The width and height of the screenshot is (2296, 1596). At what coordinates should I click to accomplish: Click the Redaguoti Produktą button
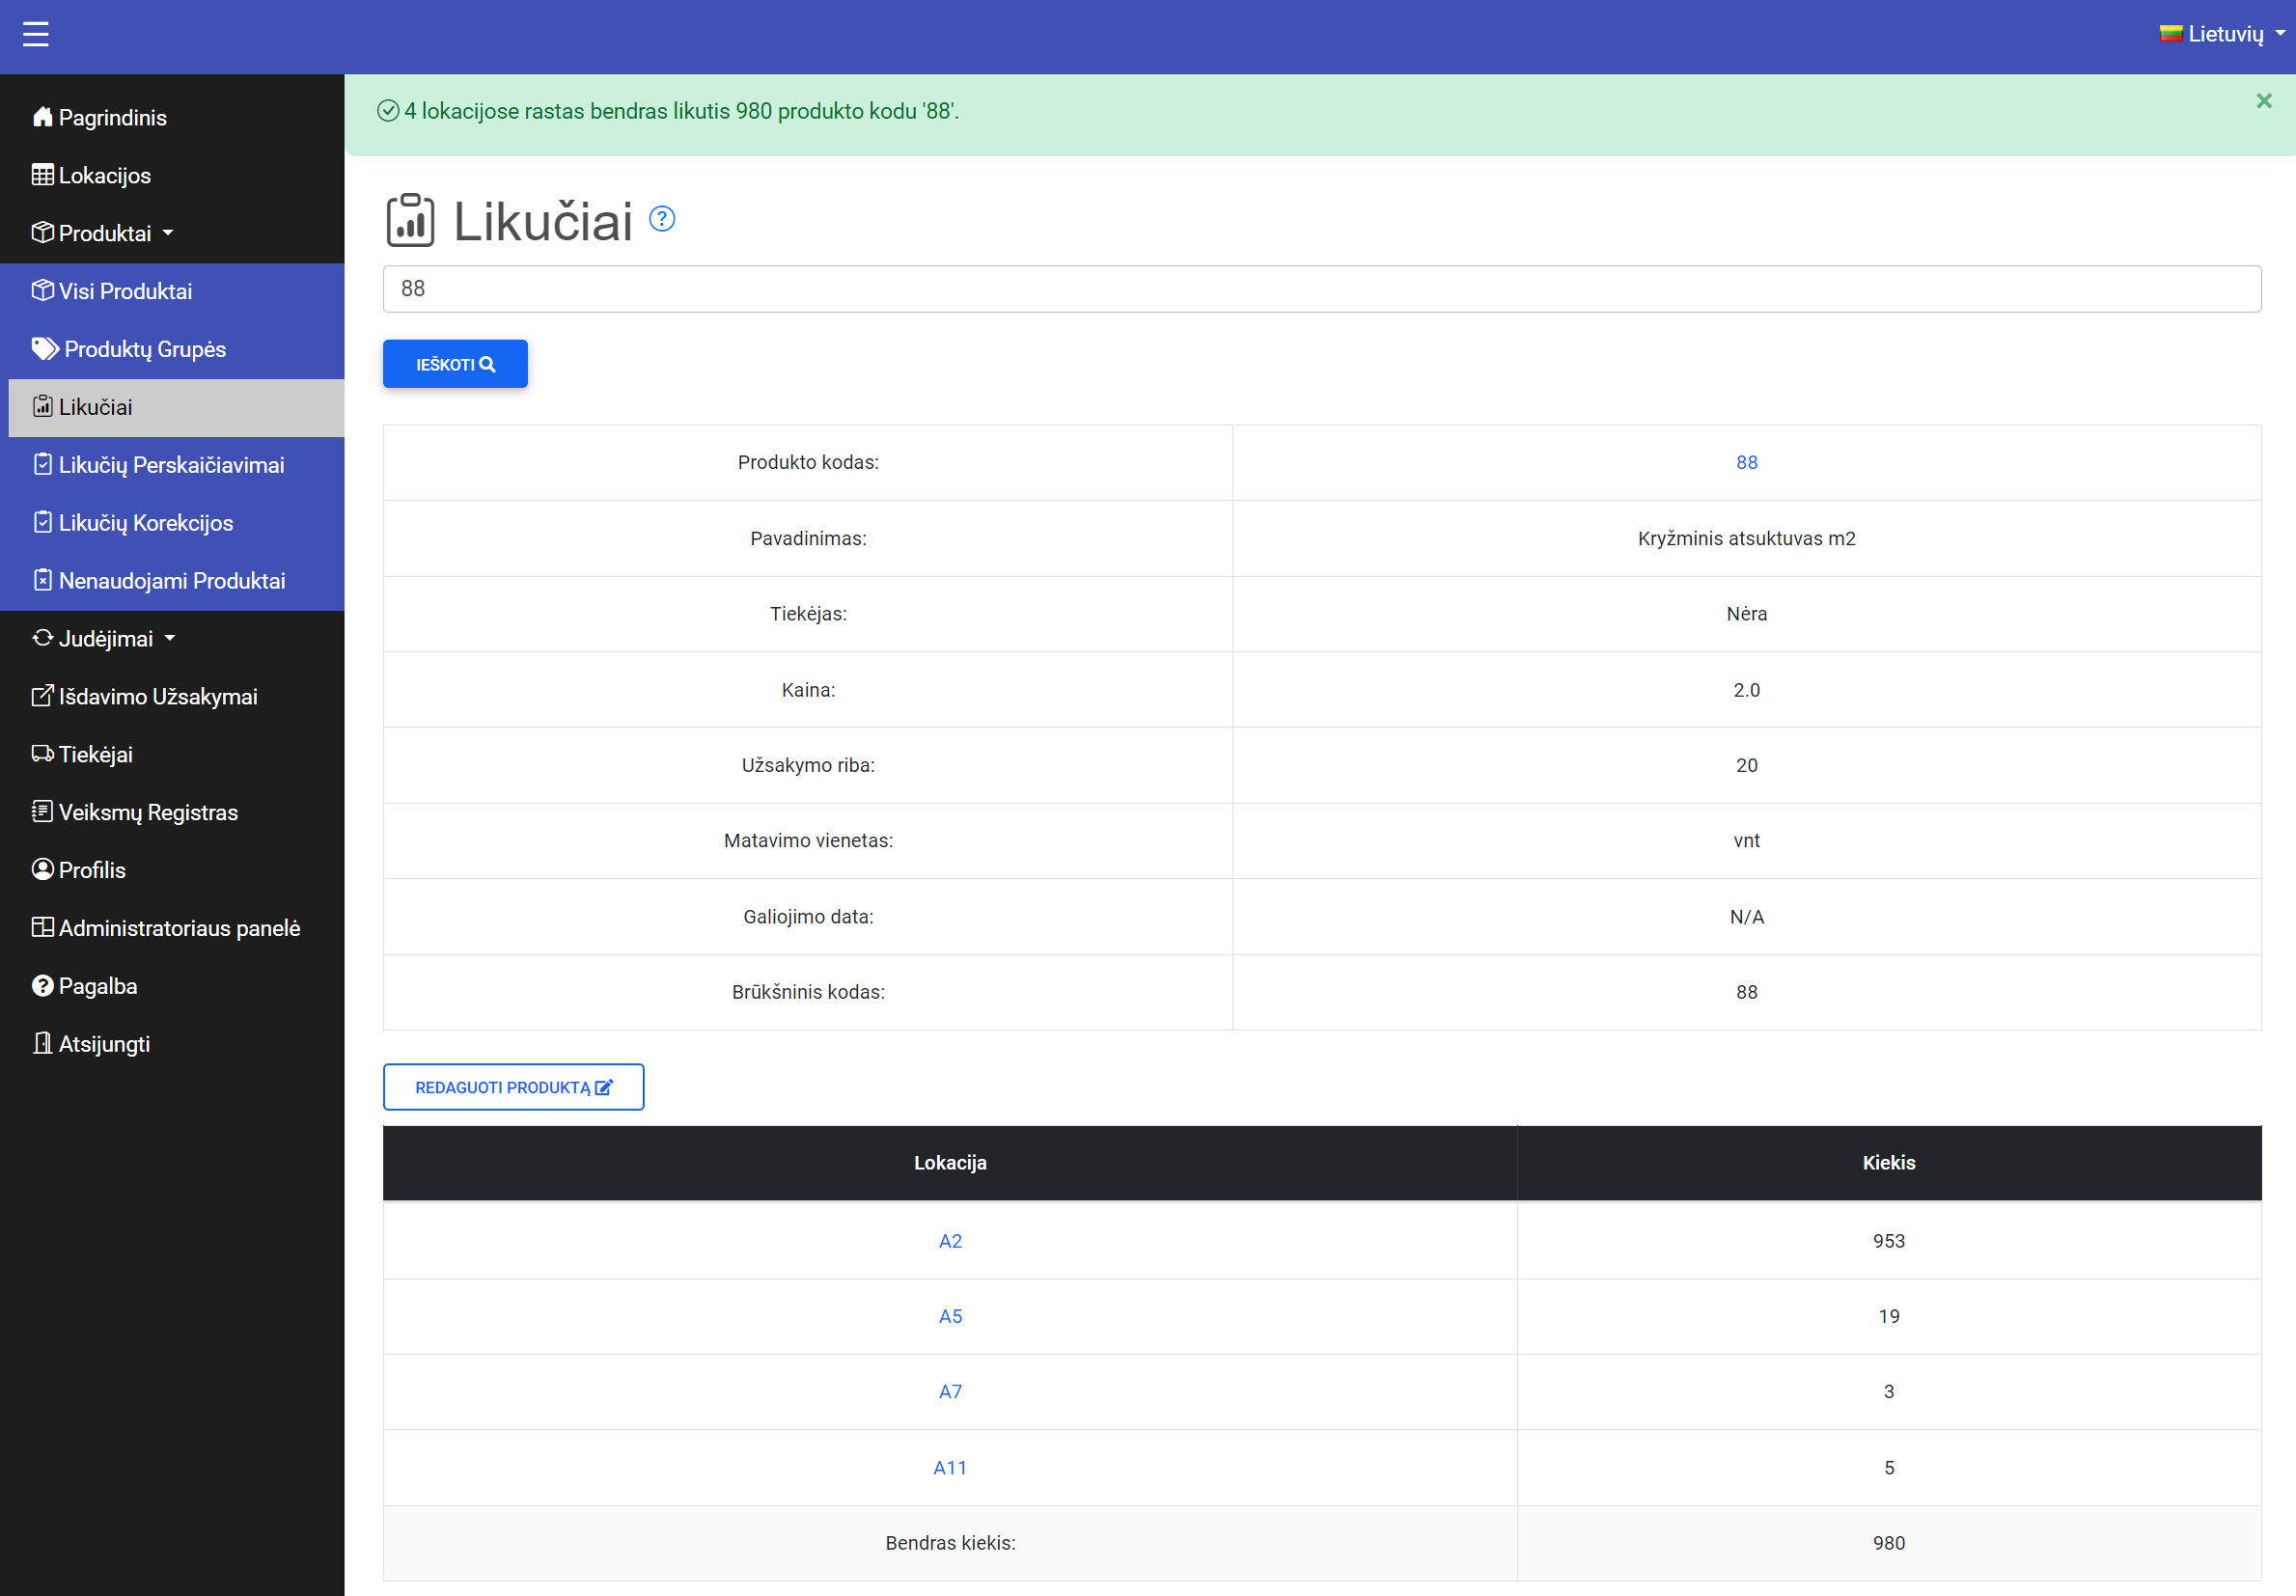point(513,1087)
